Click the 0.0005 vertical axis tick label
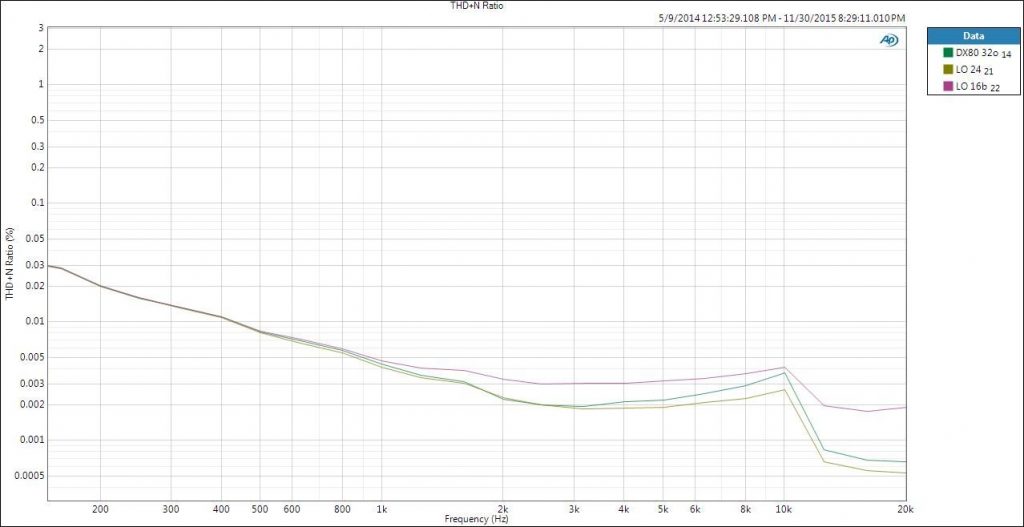 [29, 476]
